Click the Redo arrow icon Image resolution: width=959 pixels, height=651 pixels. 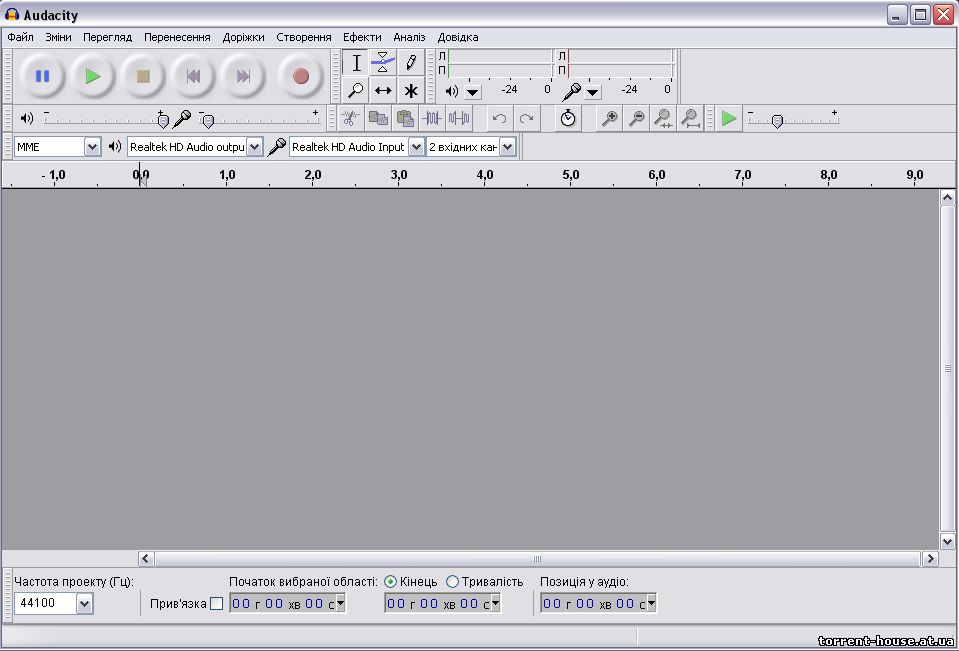pyautogui.click(x=526, y=118)
